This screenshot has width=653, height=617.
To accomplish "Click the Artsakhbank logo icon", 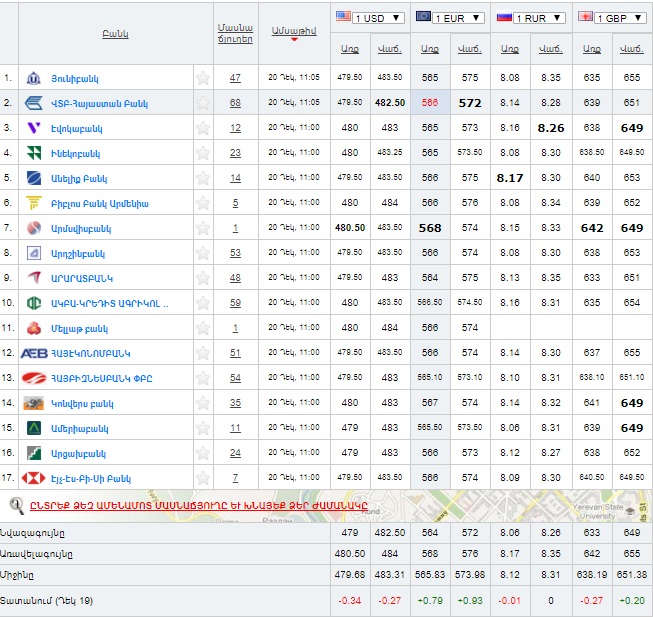I will click(x=34, y=453).
